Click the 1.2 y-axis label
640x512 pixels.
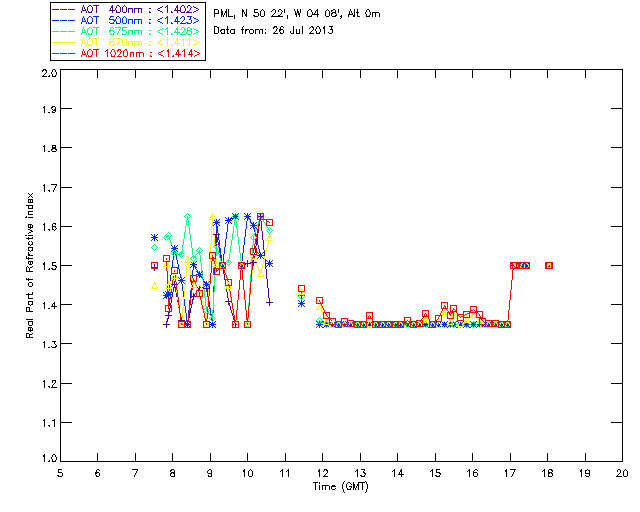tap(49, 384)
